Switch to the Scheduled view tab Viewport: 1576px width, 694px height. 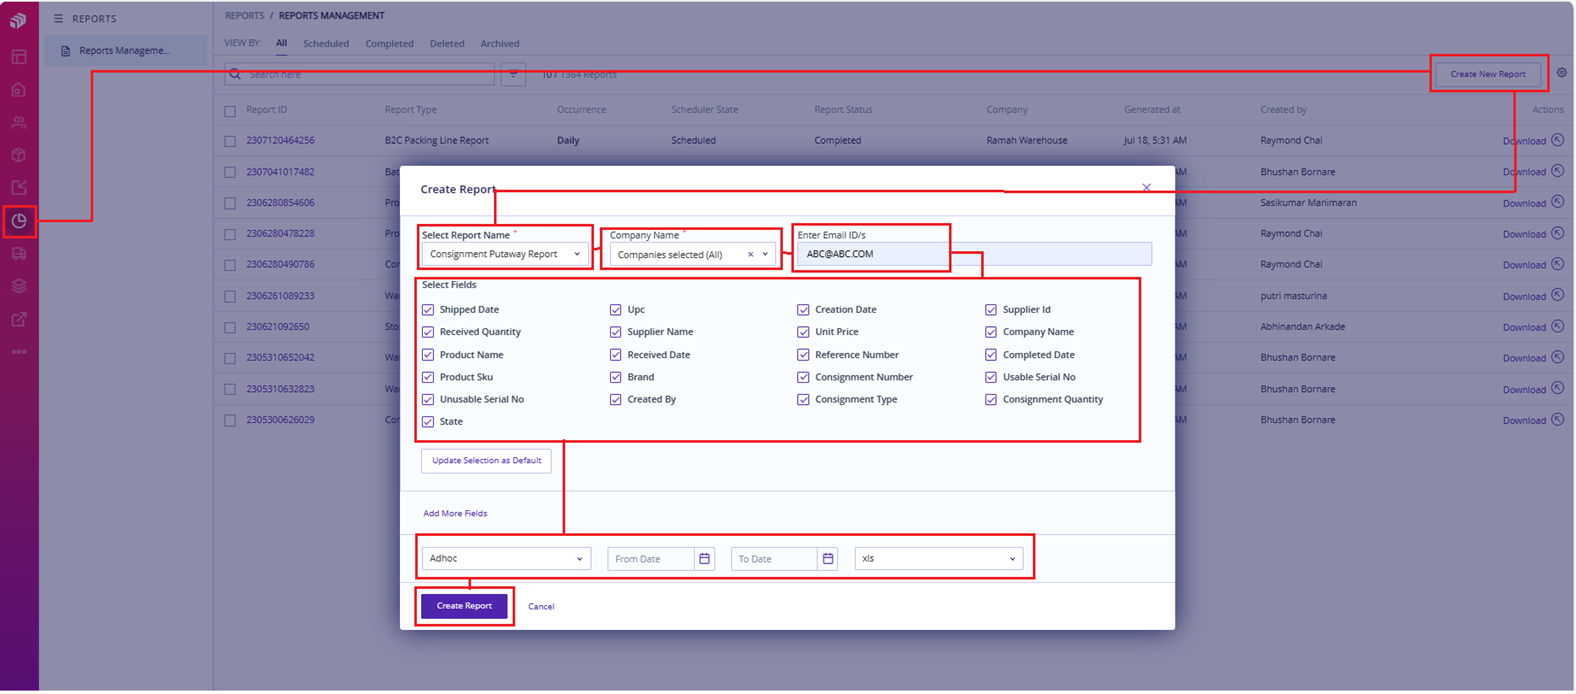click(326, 44)
